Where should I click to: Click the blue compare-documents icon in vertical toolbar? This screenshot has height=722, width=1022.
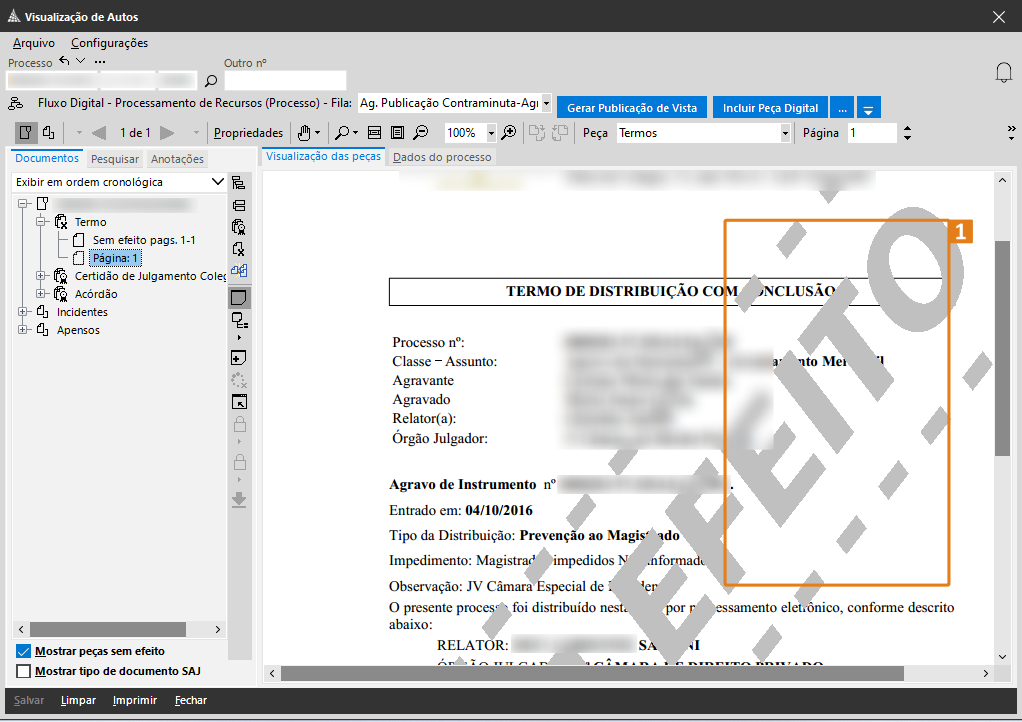coord(239,270)
